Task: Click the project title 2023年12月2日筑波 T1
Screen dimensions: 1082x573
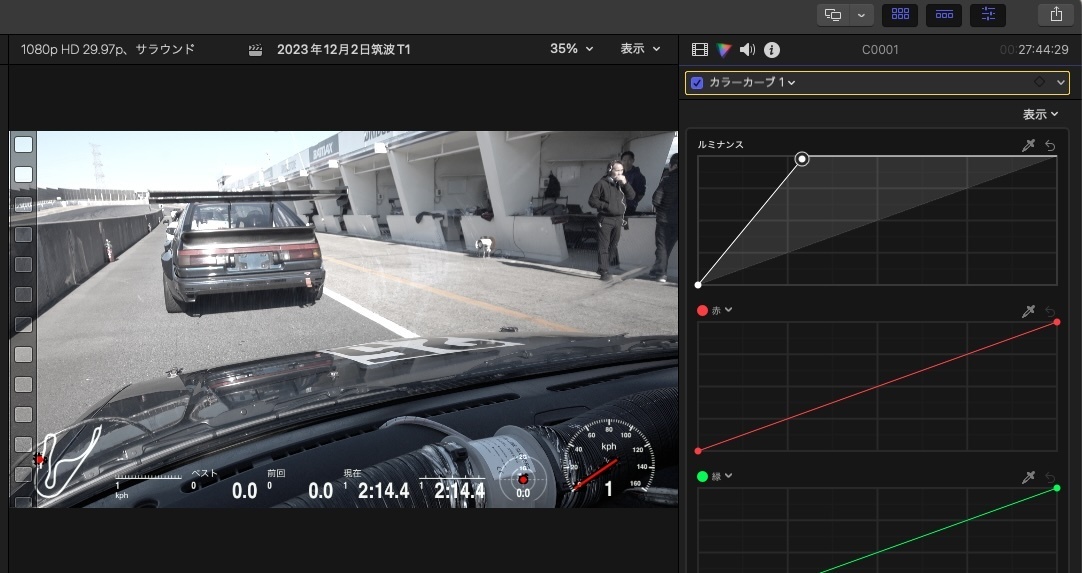Action: (x=344, y=50)
